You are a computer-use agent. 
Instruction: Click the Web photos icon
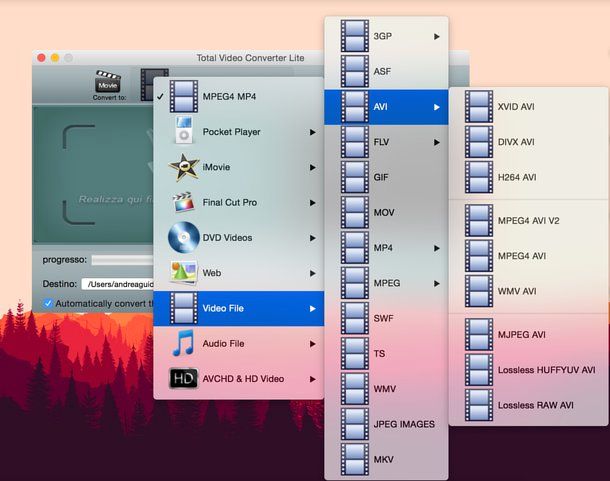pyautogui.click(x=184, y=272)
